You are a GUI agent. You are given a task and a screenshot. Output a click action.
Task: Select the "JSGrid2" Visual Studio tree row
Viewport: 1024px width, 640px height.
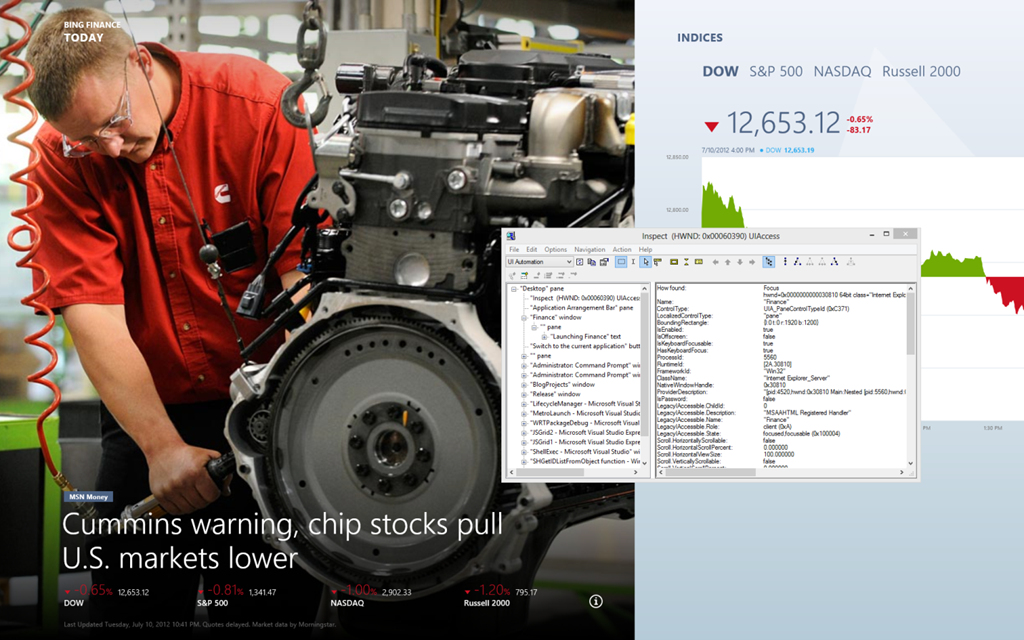(584, 432)
